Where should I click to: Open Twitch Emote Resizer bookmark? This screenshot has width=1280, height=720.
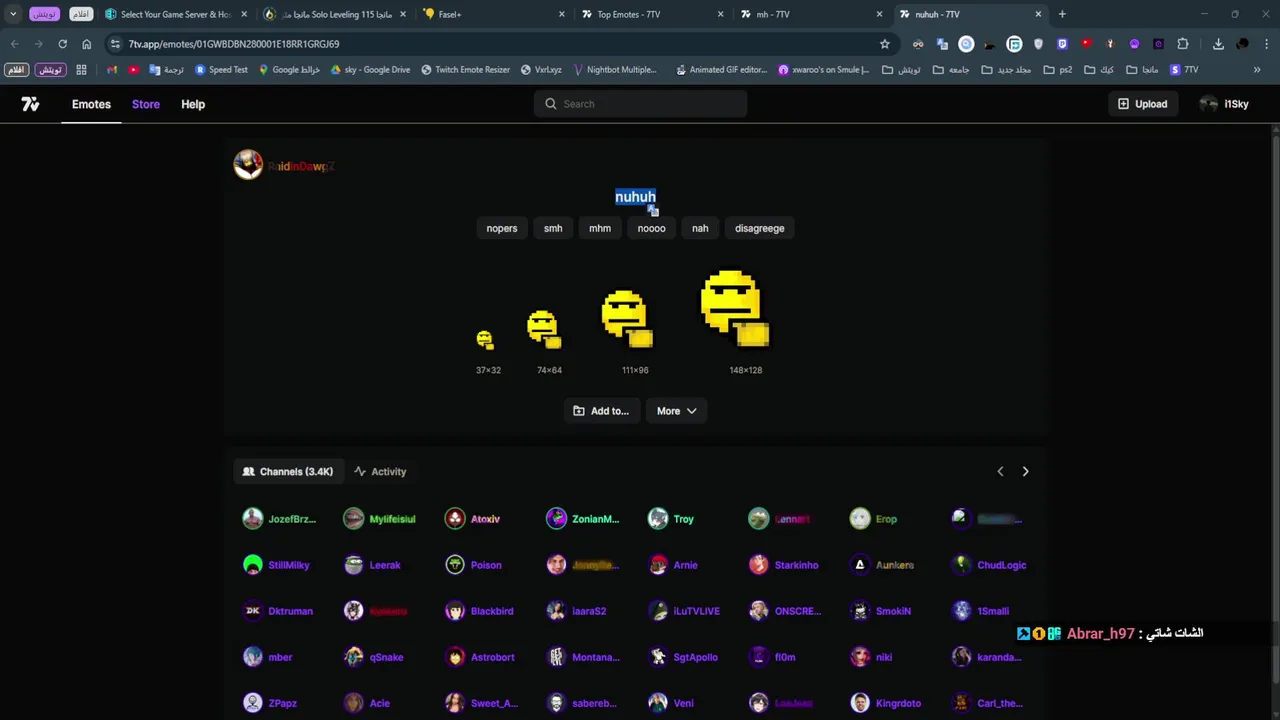pos(466,70)
